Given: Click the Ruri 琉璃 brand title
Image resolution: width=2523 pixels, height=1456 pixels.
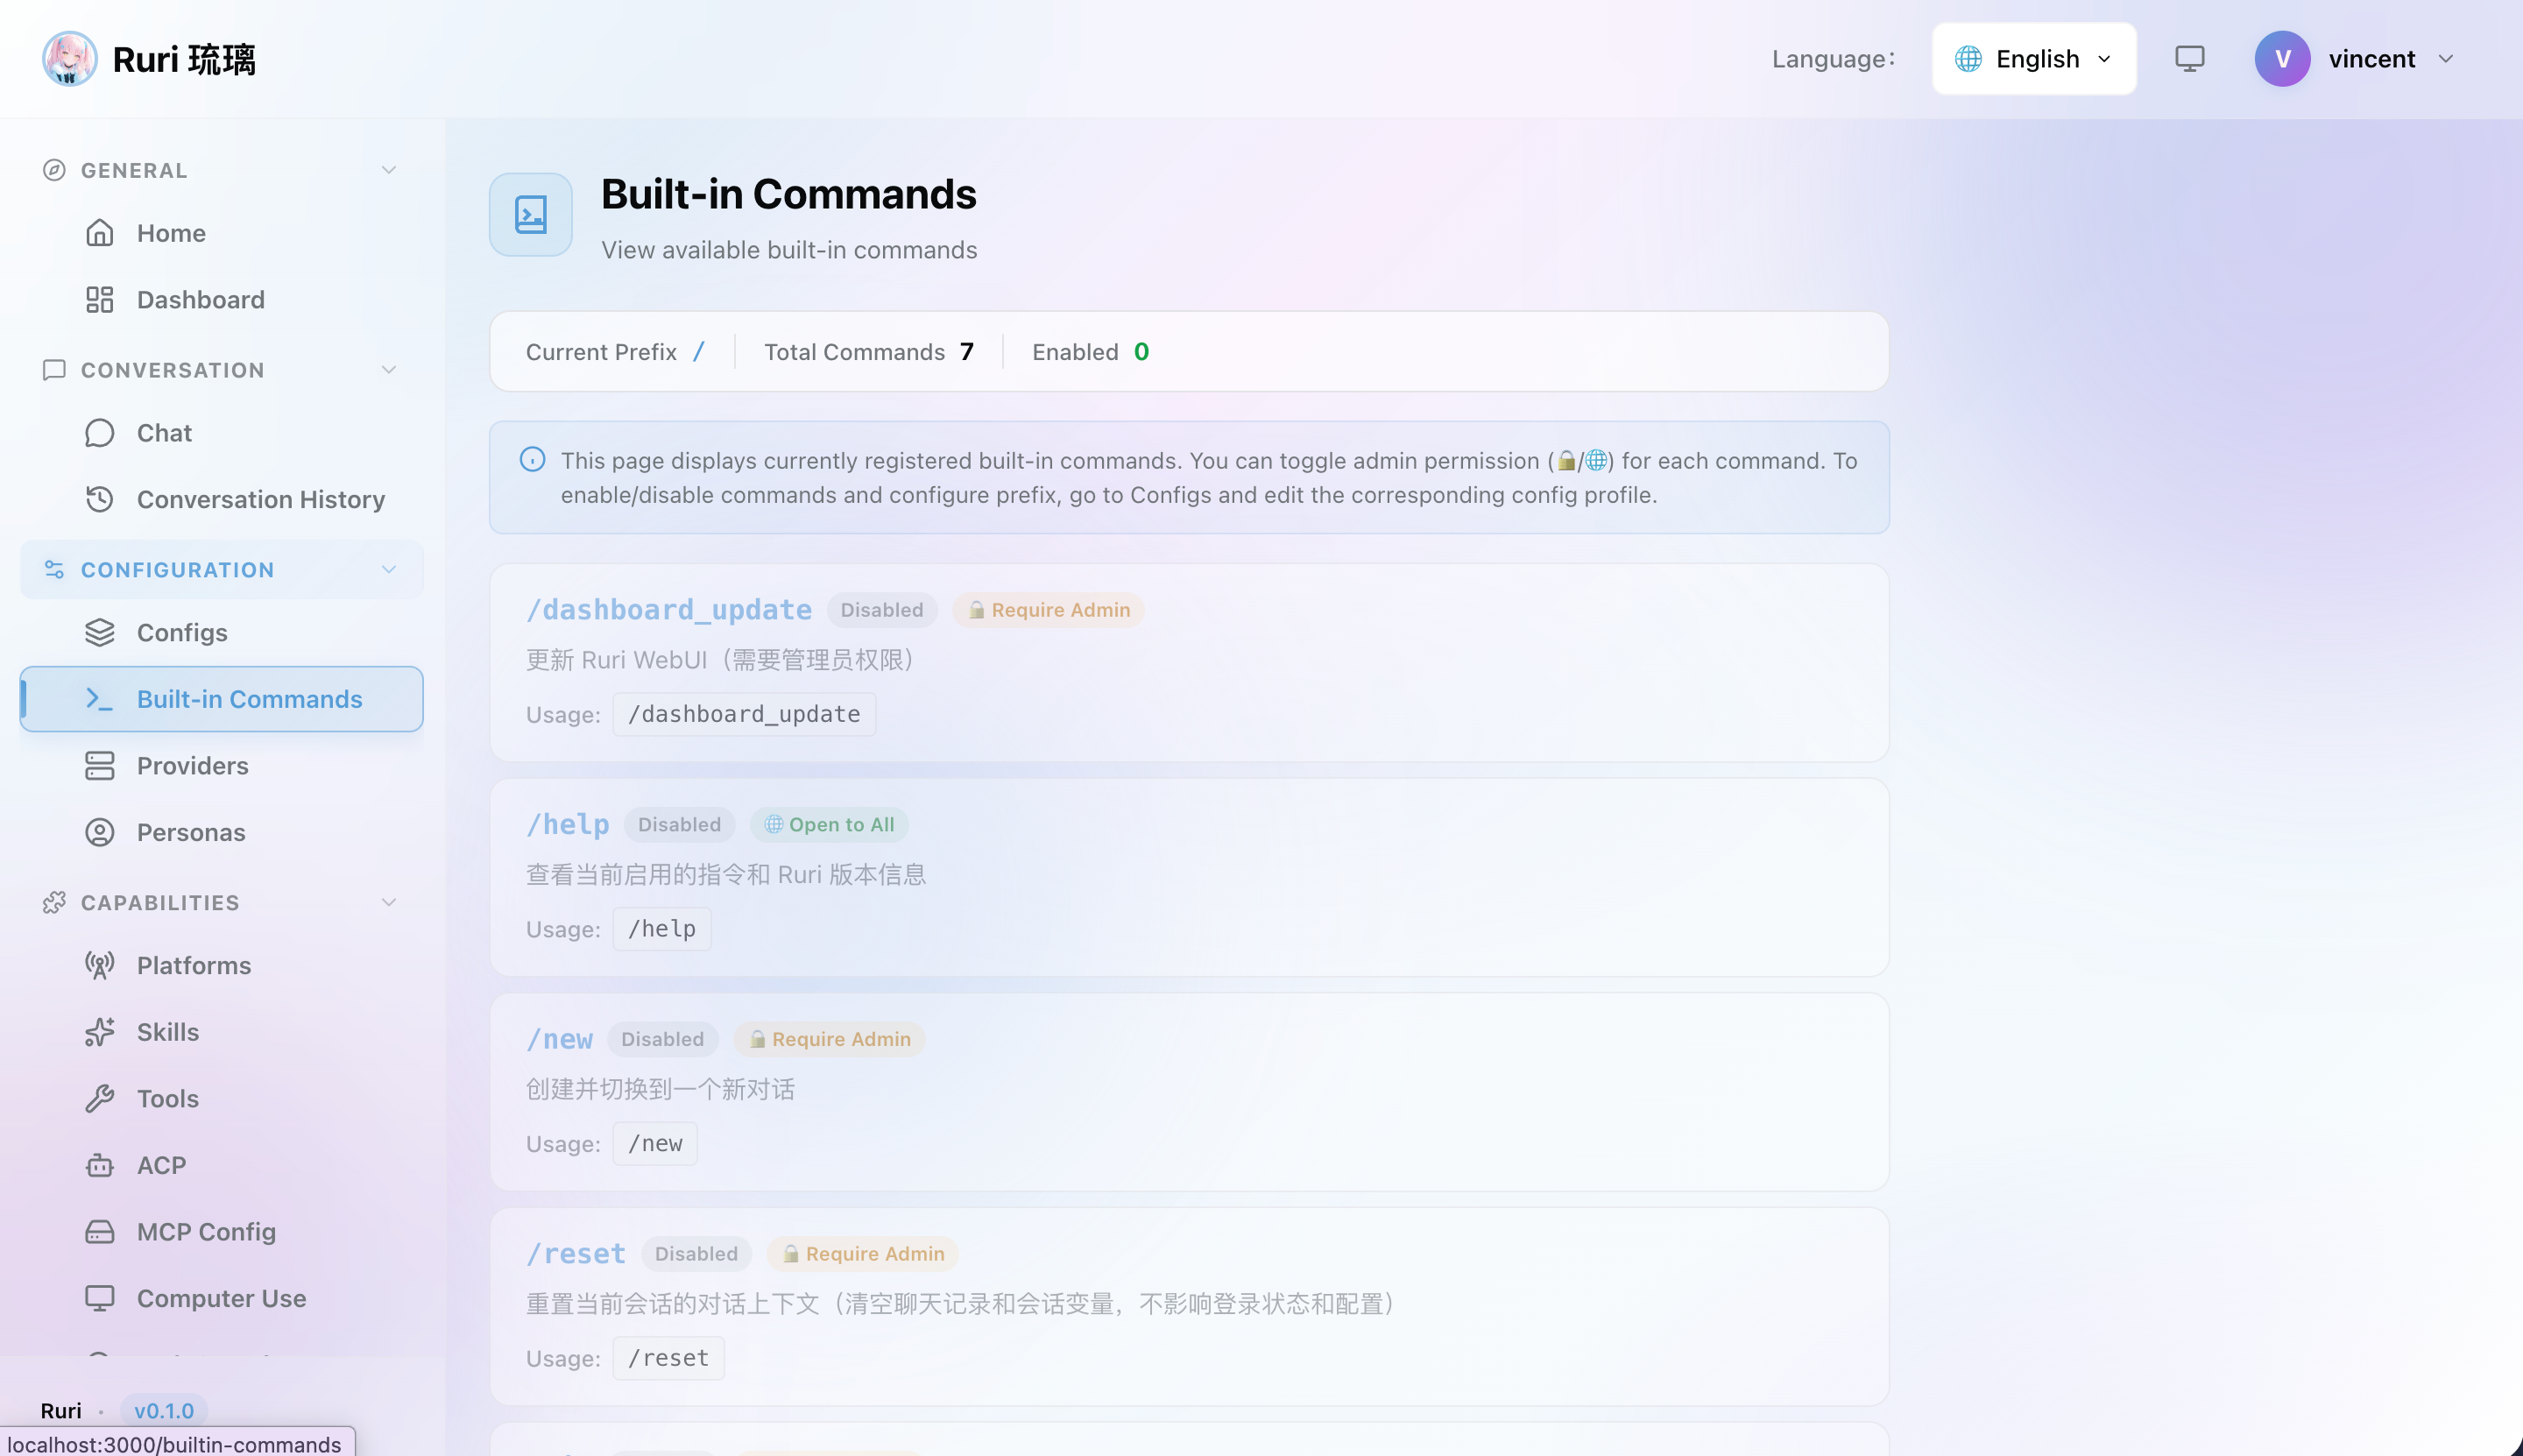Looking at the screenshot, I should coord(184,59).
